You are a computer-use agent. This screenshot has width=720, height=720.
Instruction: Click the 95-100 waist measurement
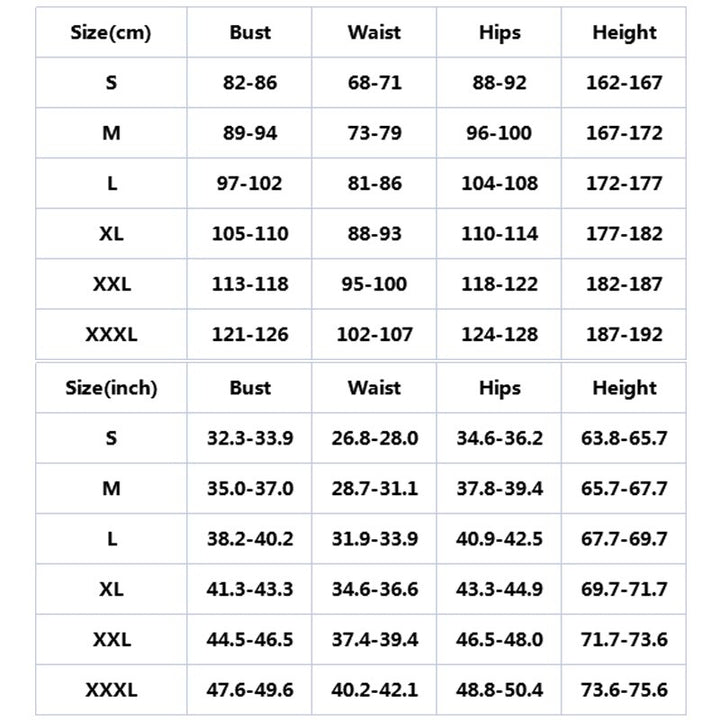(x=375, y=284)
